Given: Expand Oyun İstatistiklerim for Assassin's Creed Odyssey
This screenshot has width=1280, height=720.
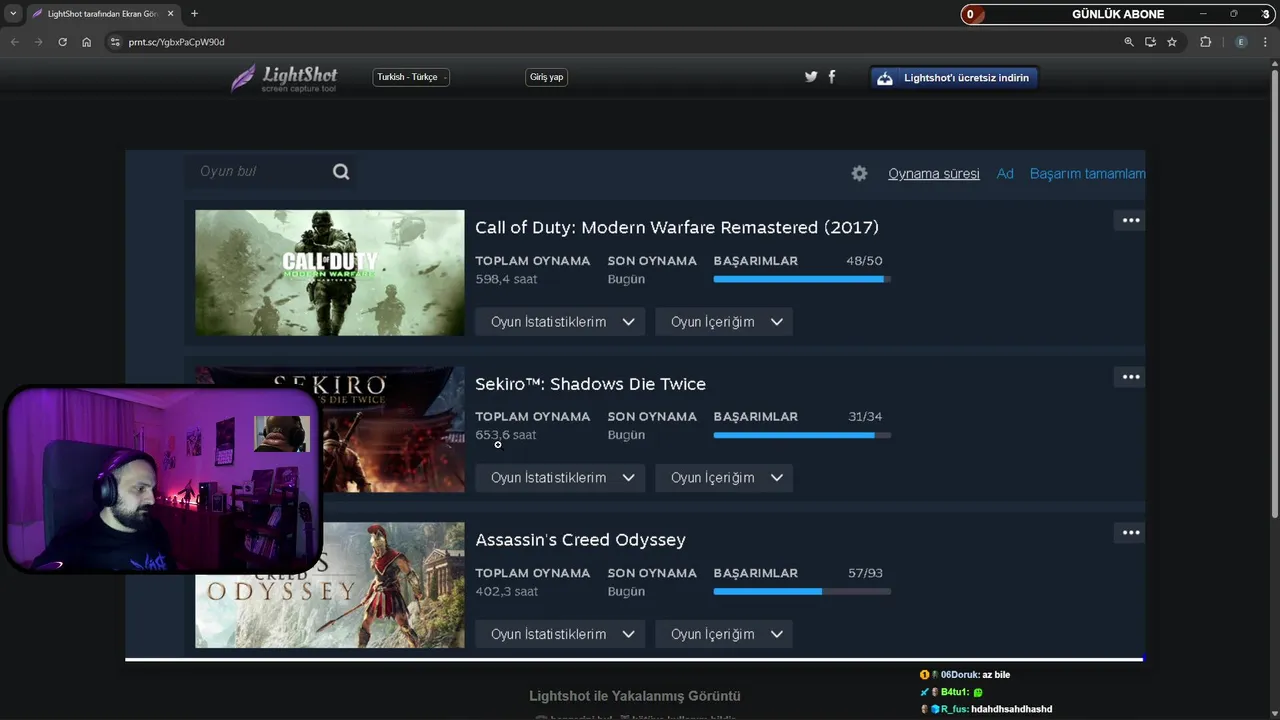Looking at the screenshot, I should click(x=562, y=634).
